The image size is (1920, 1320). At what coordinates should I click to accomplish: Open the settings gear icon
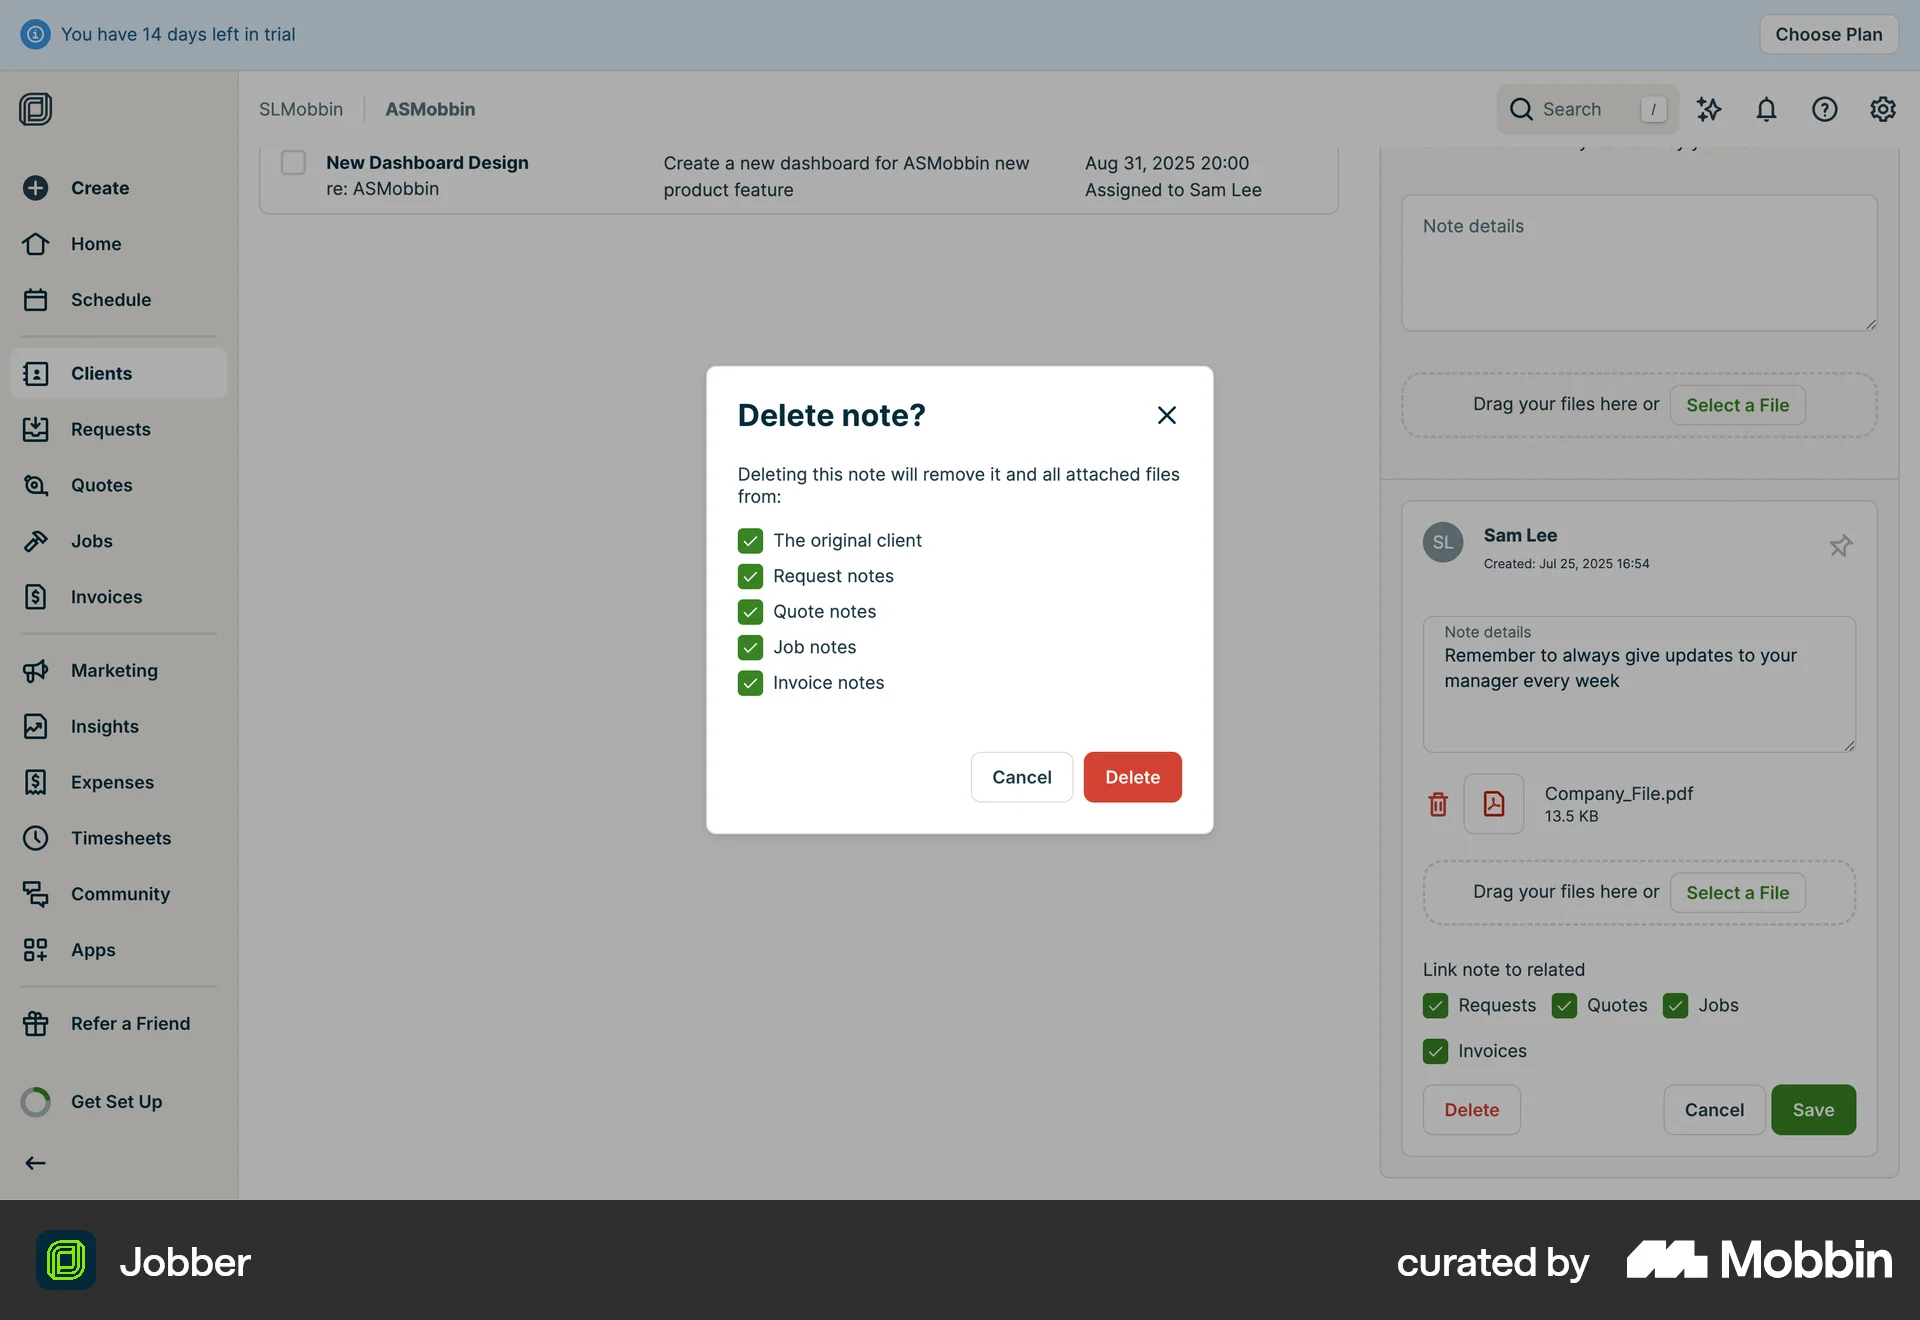[1883, 109]
